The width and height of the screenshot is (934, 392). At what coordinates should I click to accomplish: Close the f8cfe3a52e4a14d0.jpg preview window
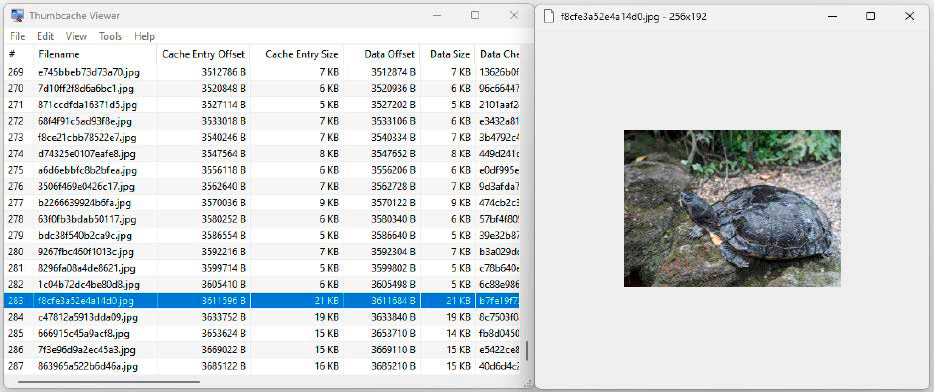click(x=909, y=17)
